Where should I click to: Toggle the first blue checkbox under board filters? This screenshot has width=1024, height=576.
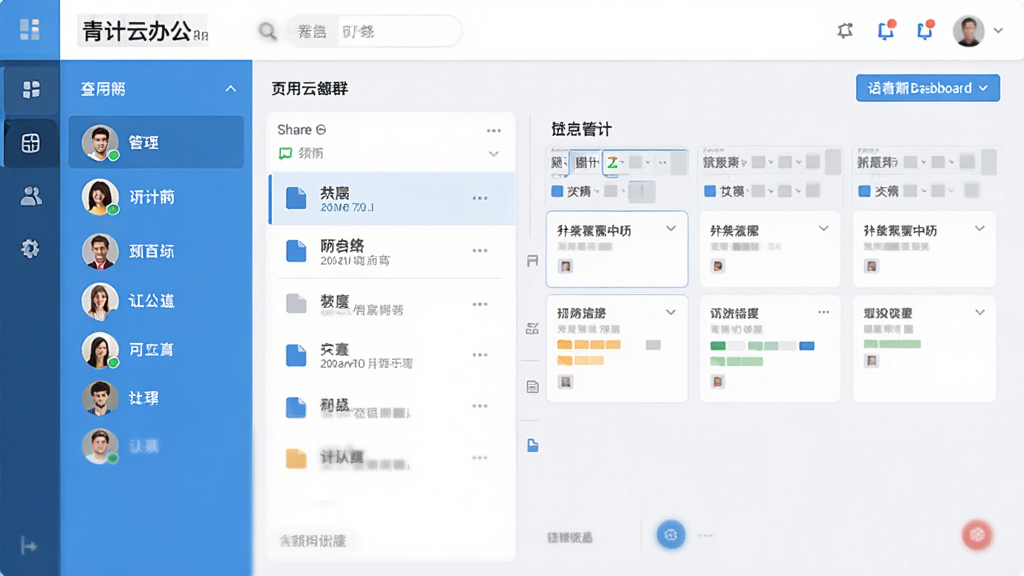(557, 191)
